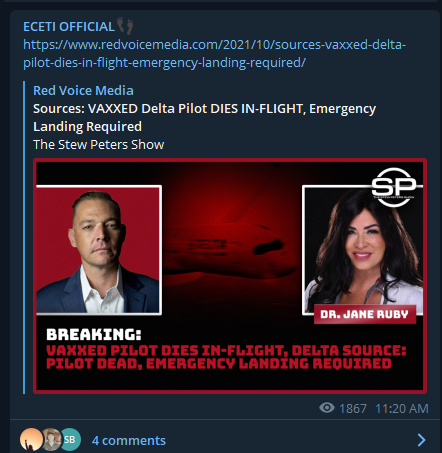Open the ECETI OFFICIAL channel name

pyautogui.click(x=69, y=27)
